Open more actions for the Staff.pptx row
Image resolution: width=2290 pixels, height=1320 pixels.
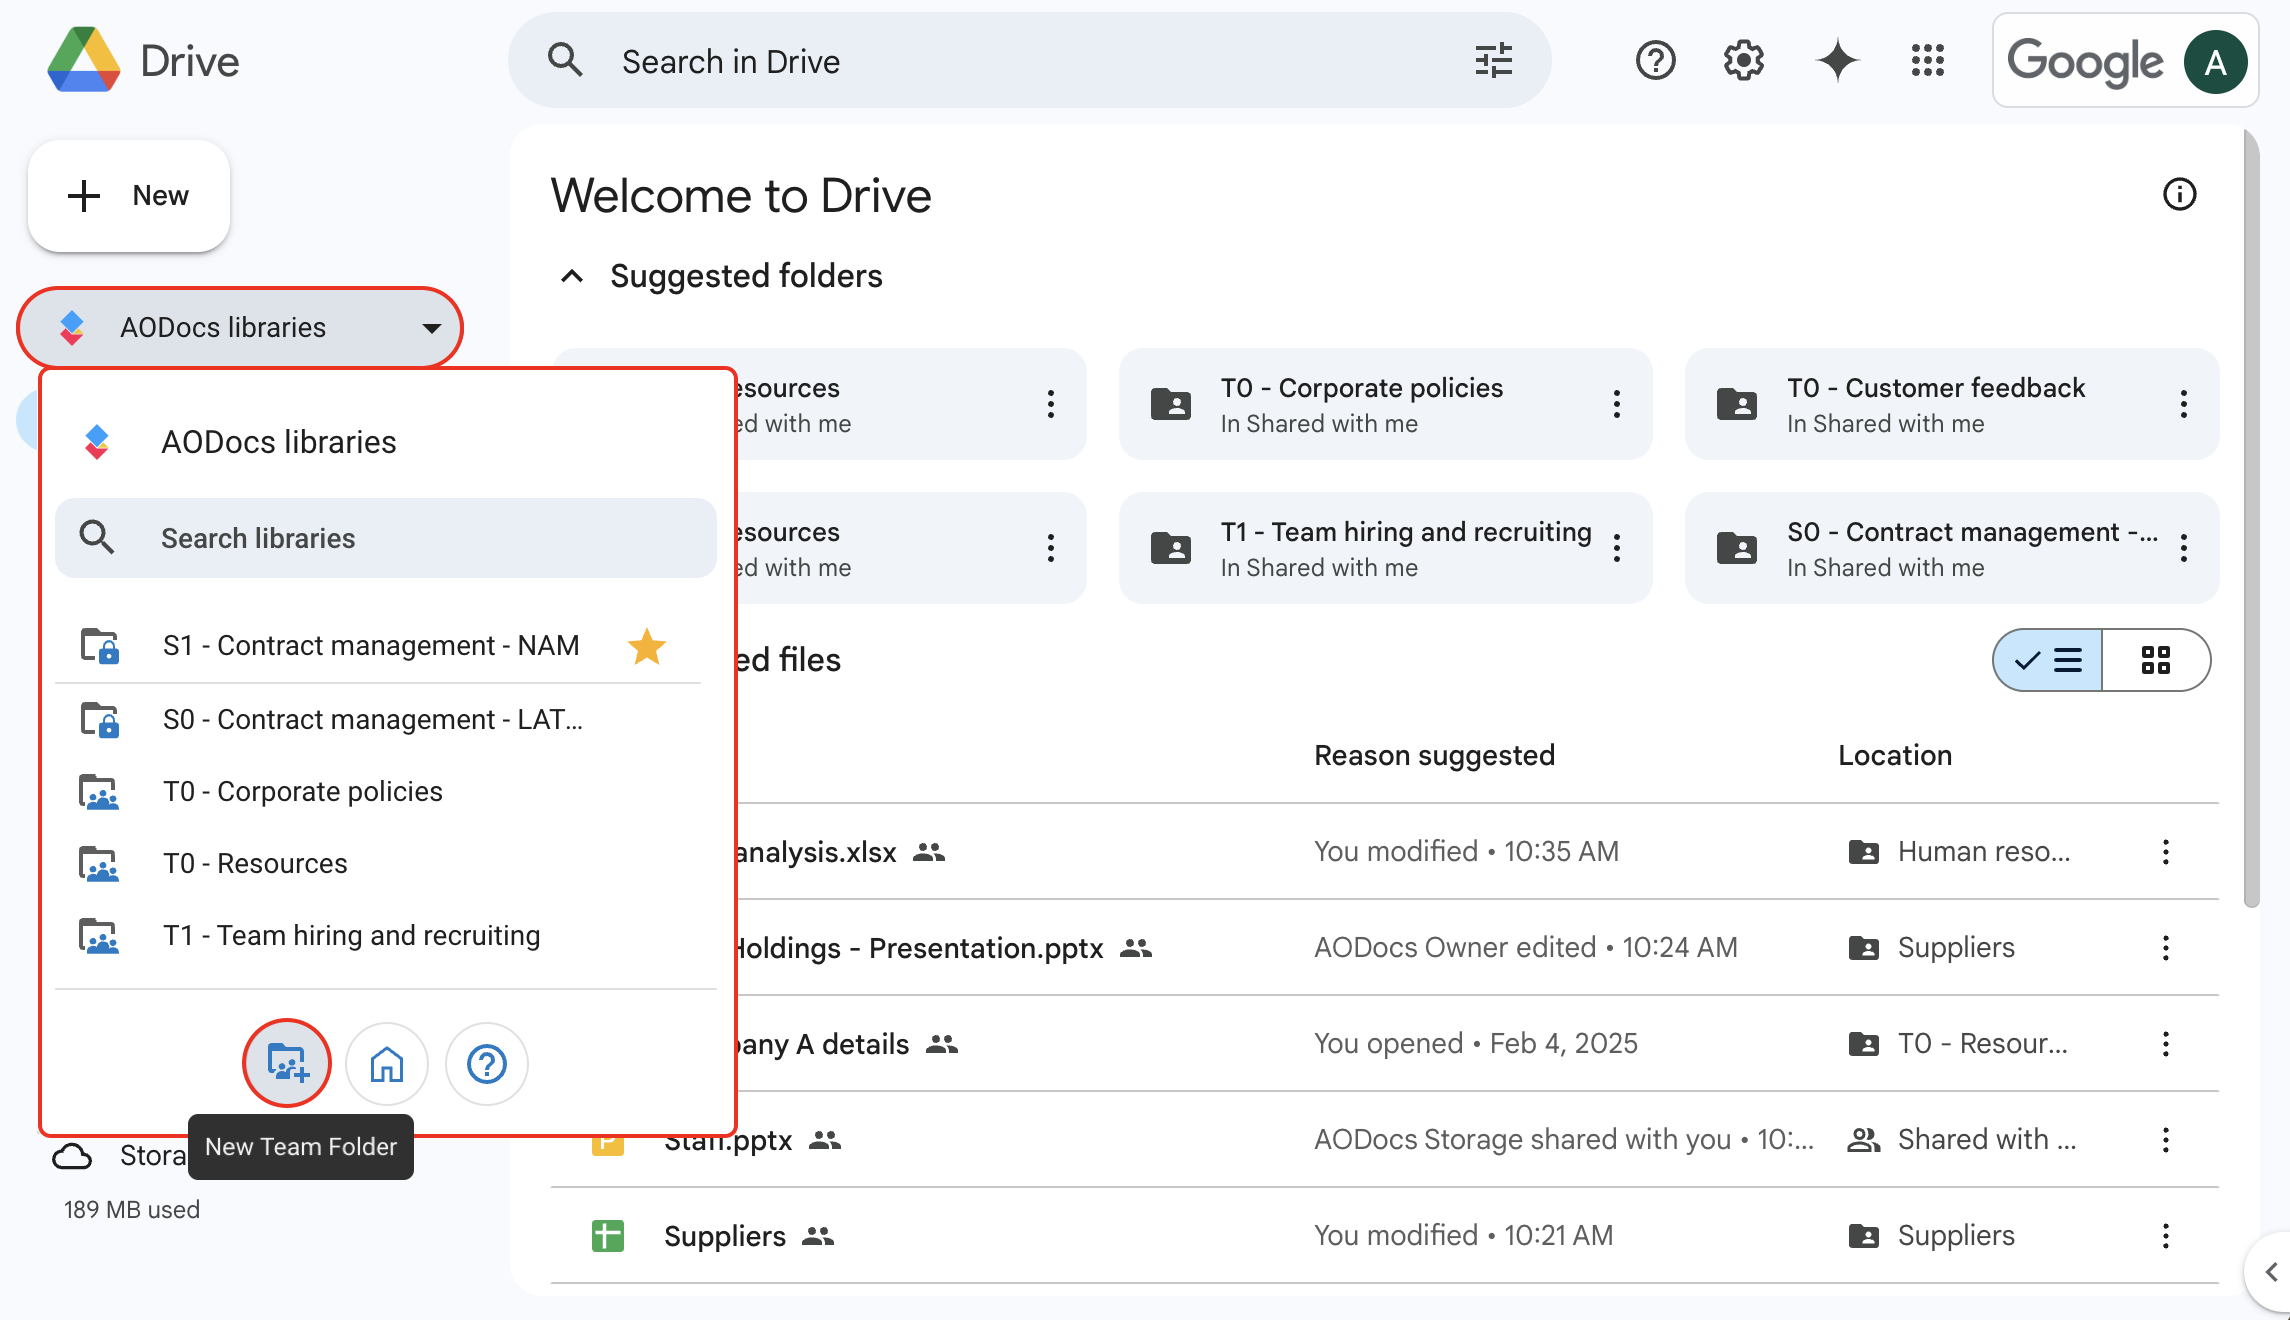click(x=2166, y=1140)
